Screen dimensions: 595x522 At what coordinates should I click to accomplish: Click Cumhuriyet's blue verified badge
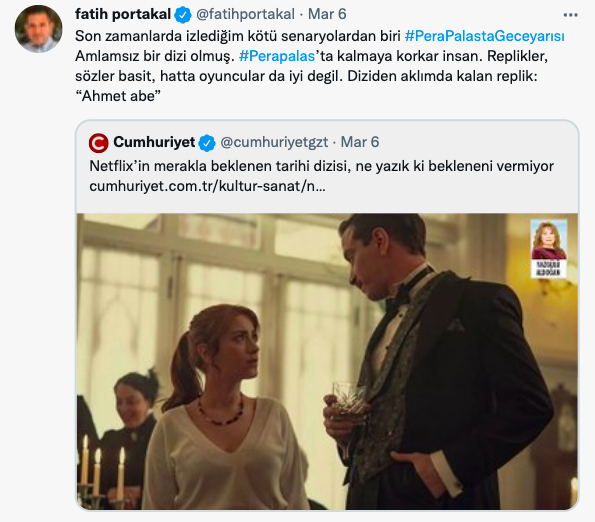point(207,143)
